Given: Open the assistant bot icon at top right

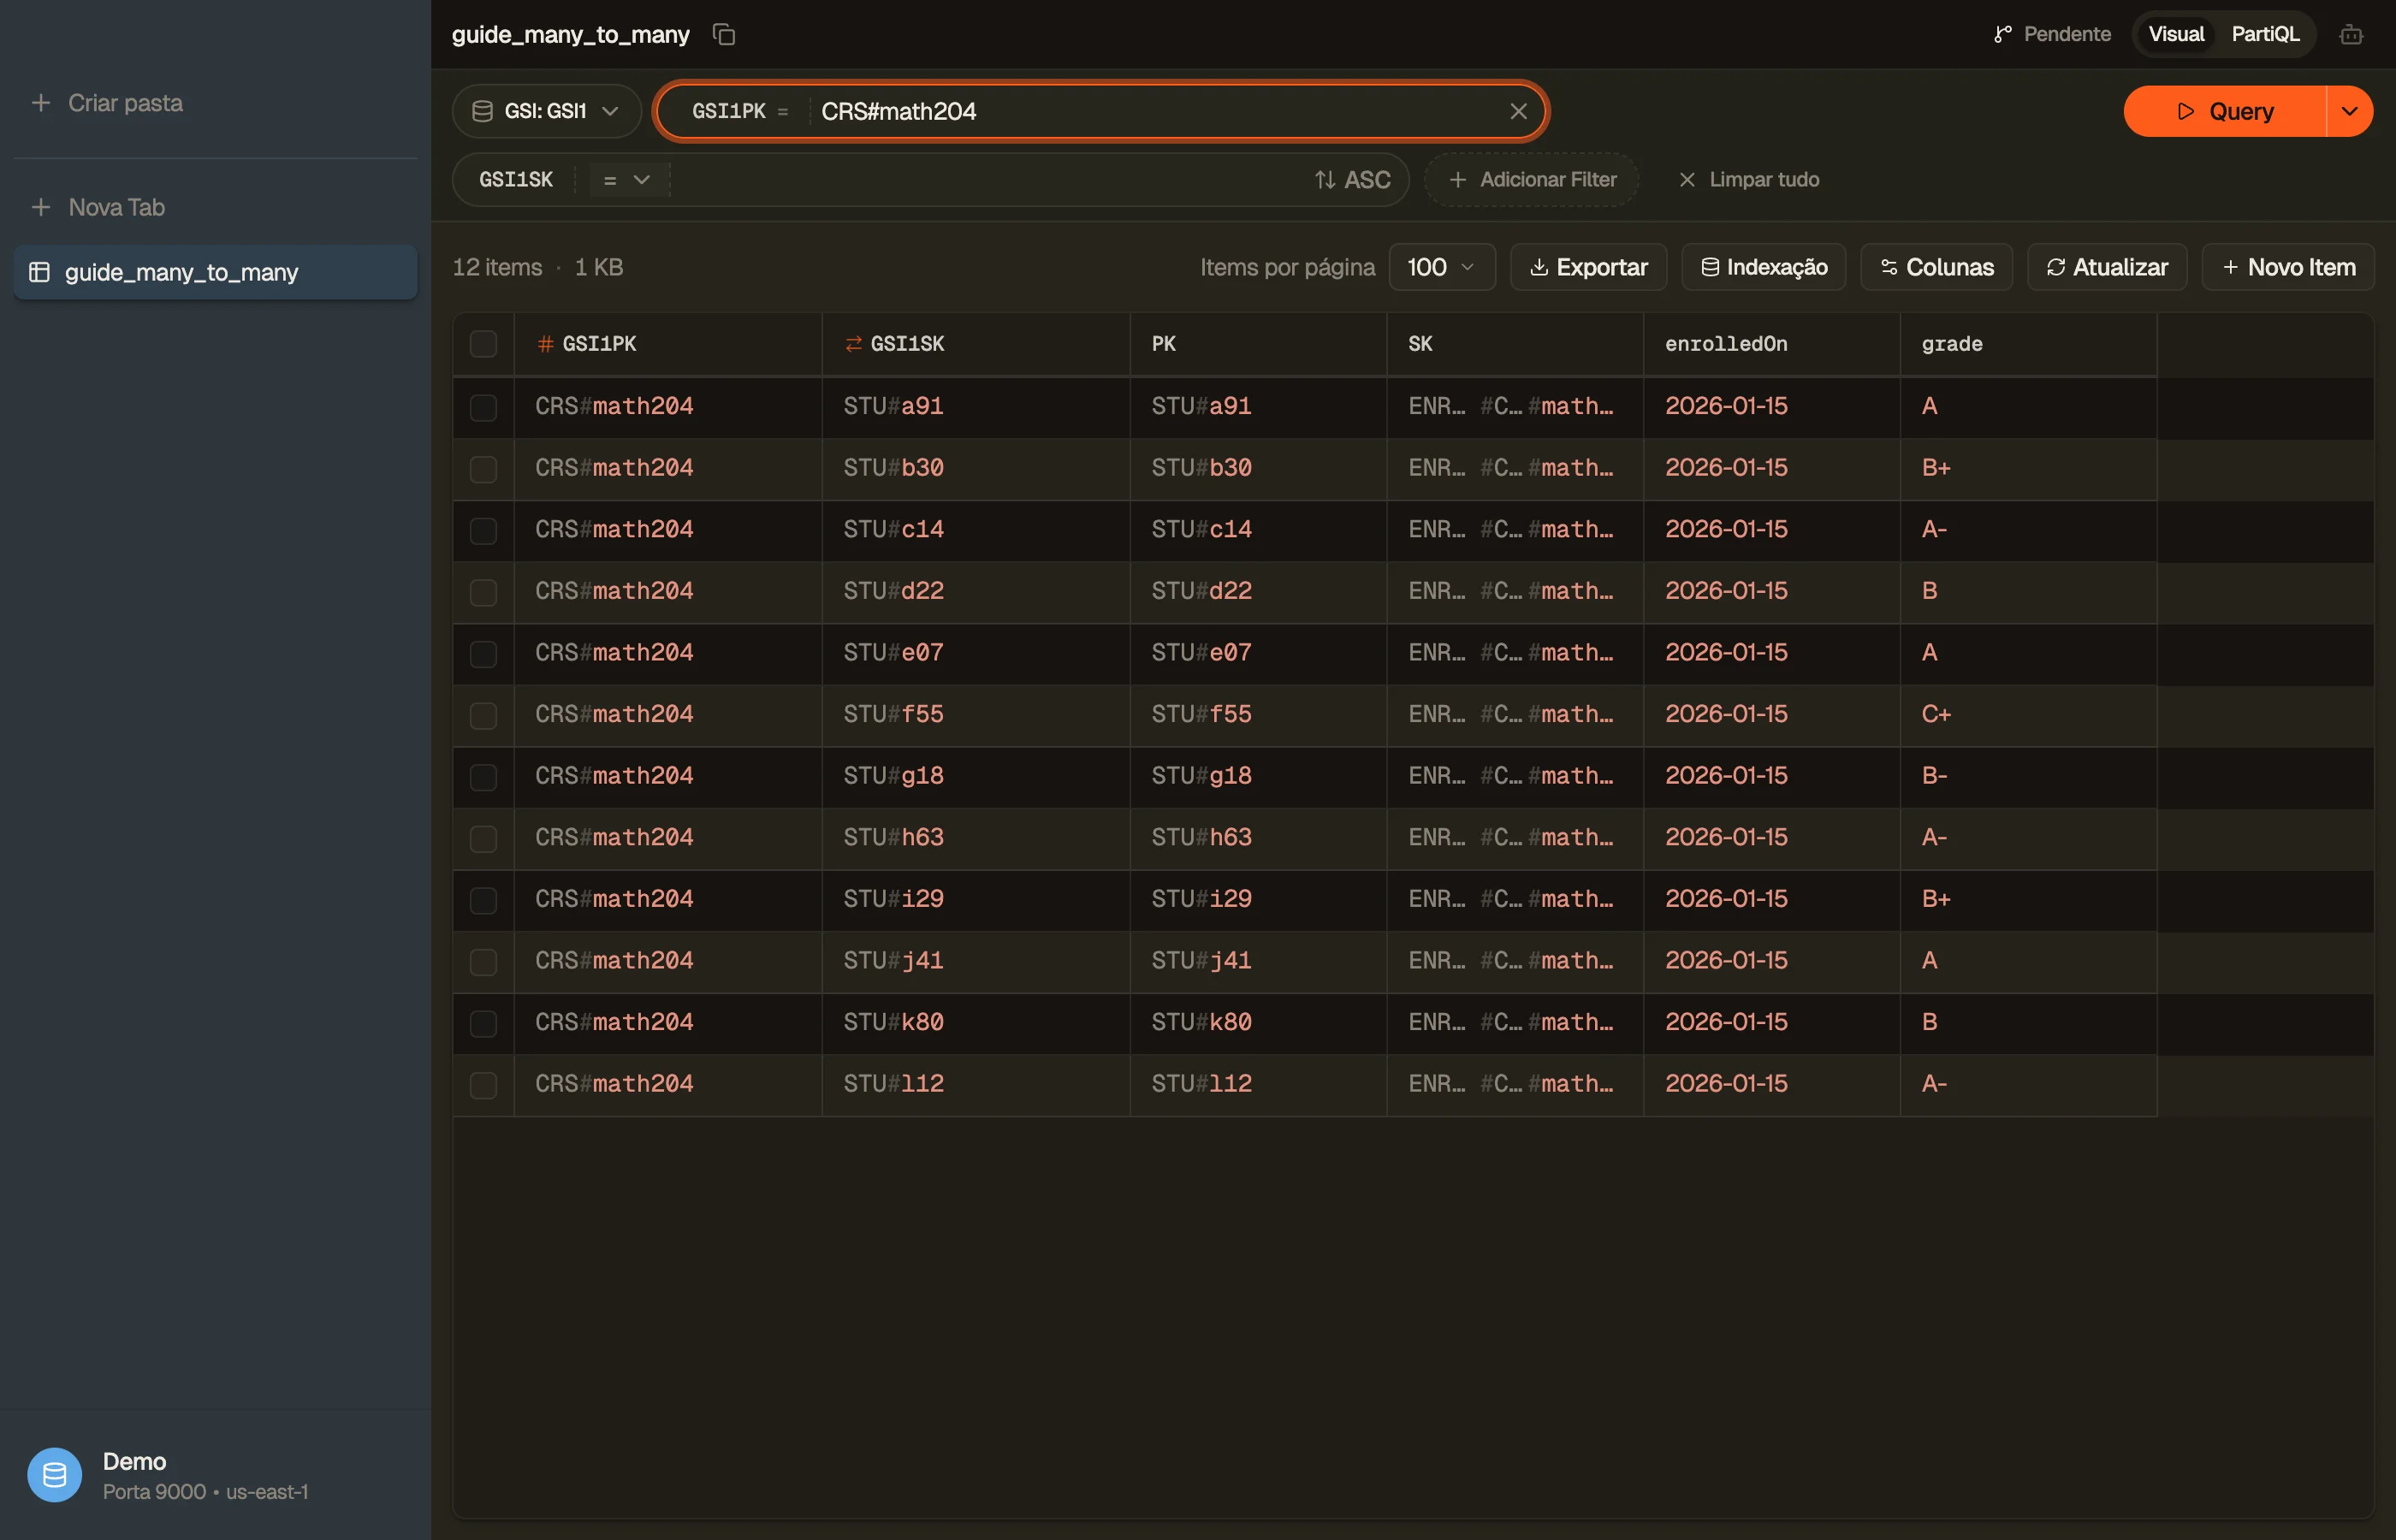Looking at the screenshot, I should 2351,35.
